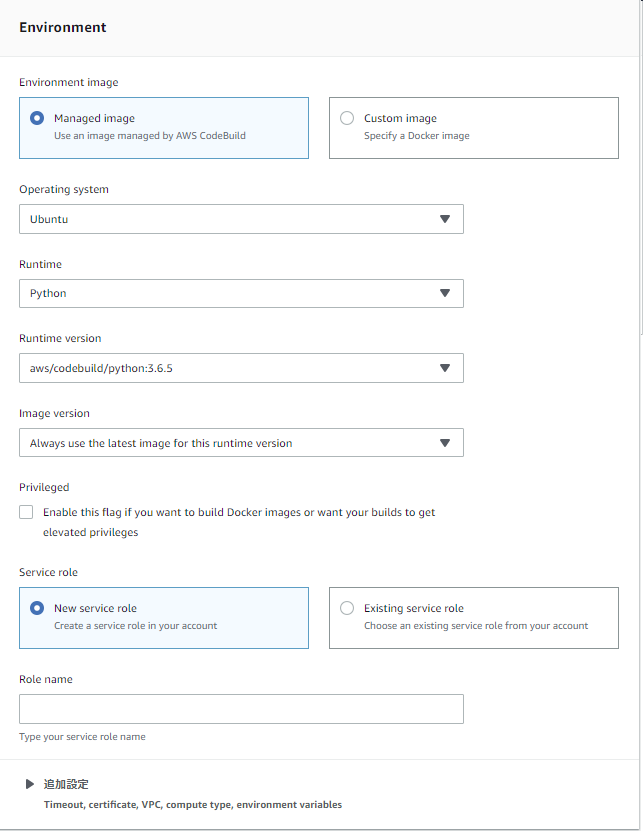The image size is (644, 831).
Task: Click the 追加設定 label text
Action: point(66,785)
